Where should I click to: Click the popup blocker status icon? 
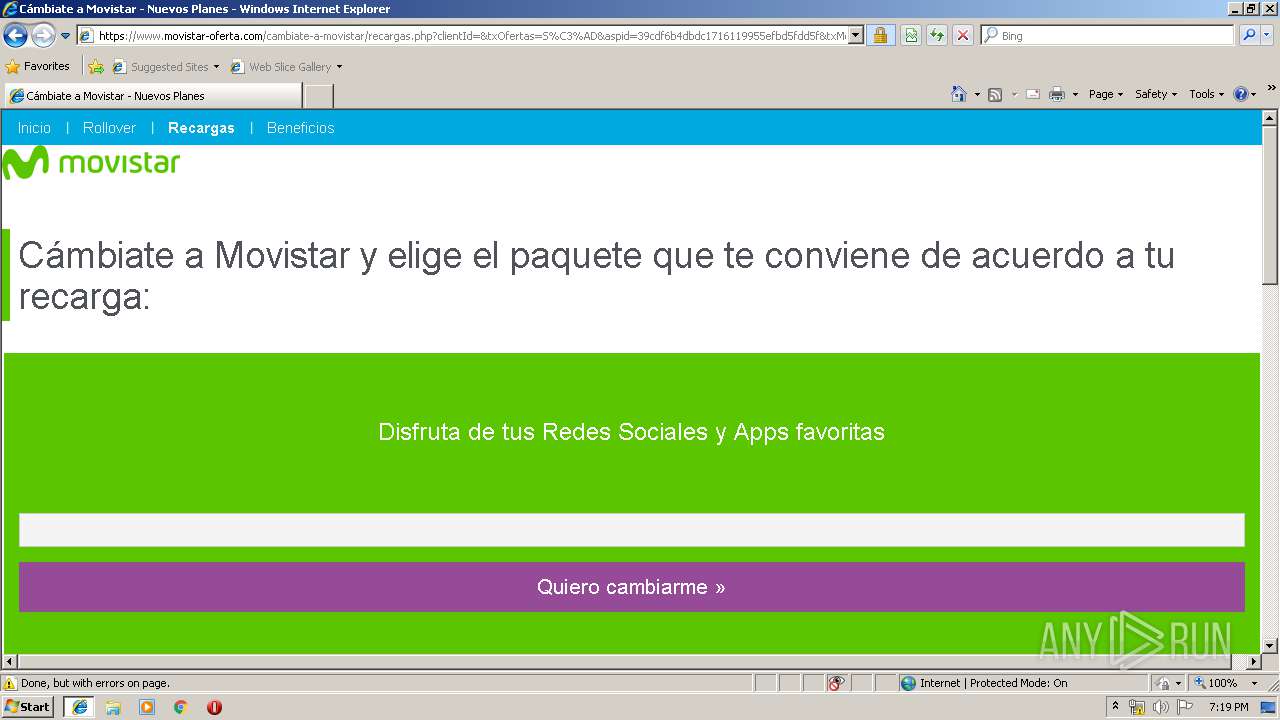[x=836, y=683]
